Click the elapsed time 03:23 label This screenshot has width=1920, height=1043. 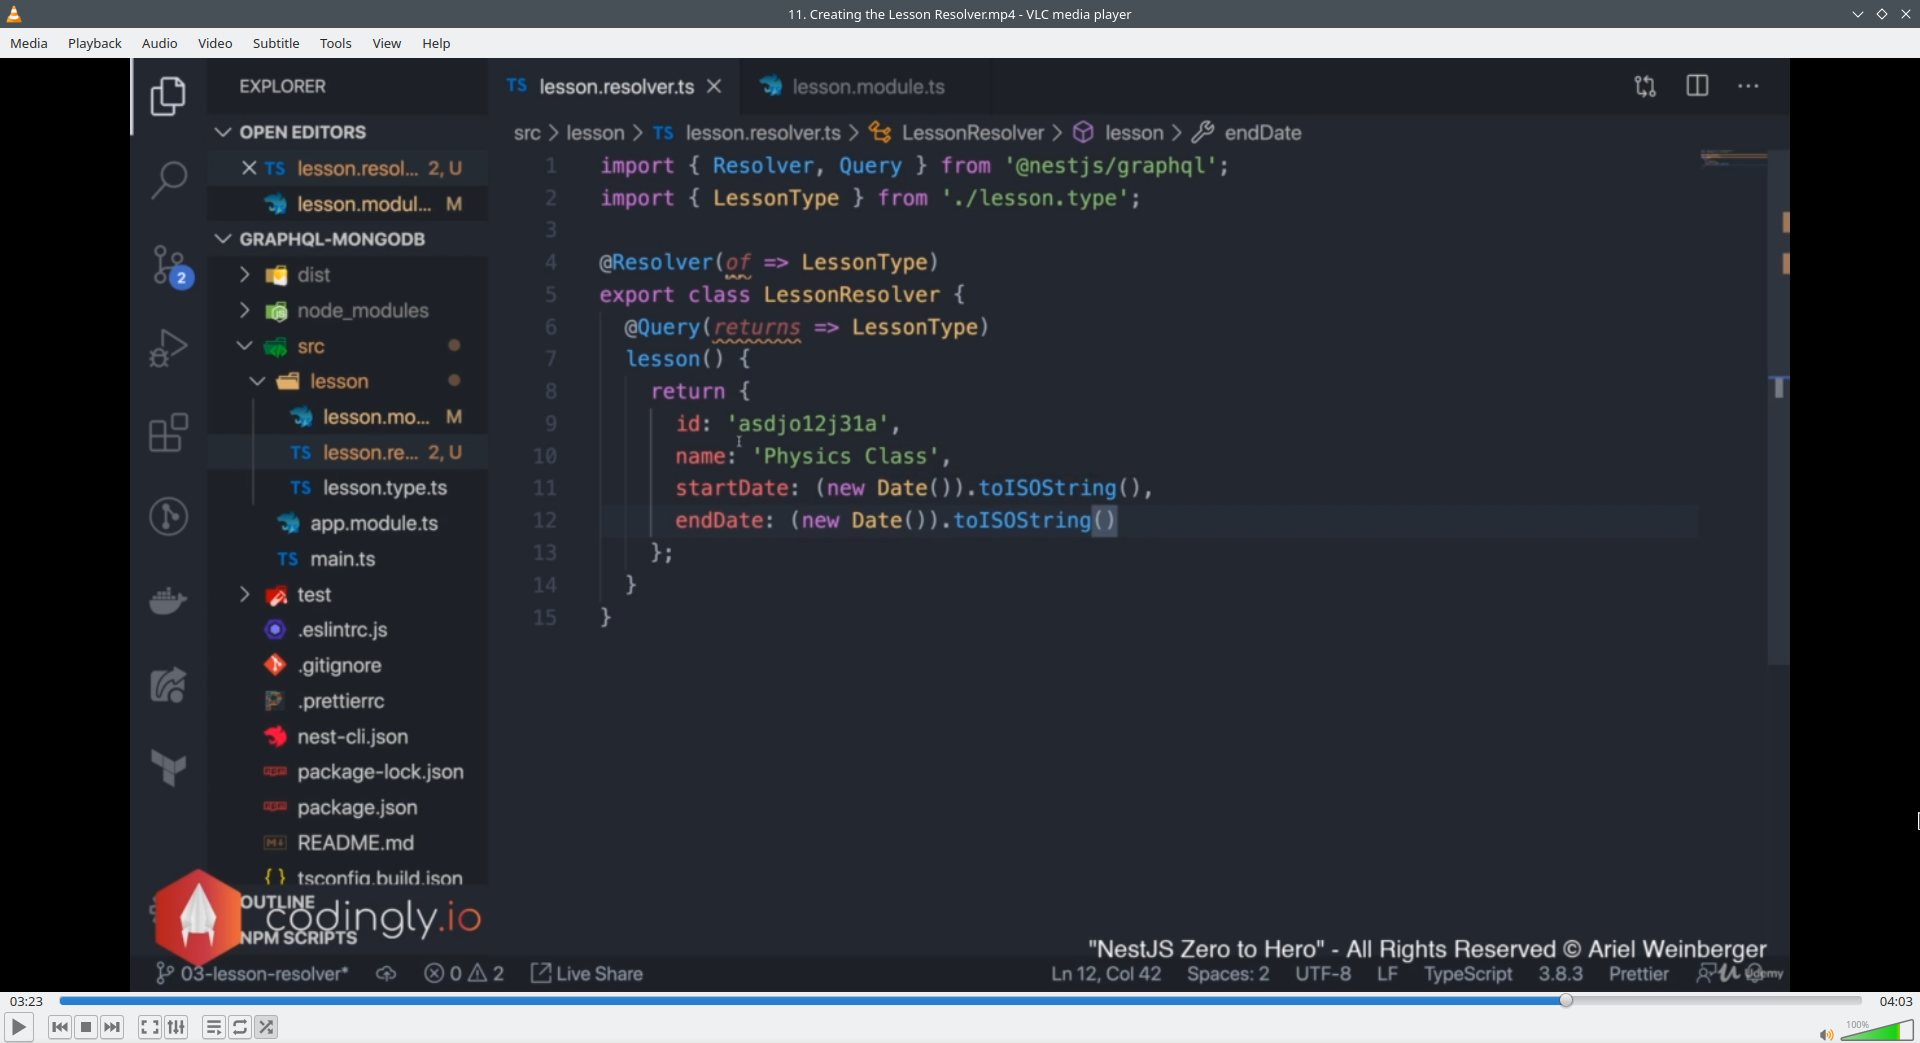point(26,1001)
